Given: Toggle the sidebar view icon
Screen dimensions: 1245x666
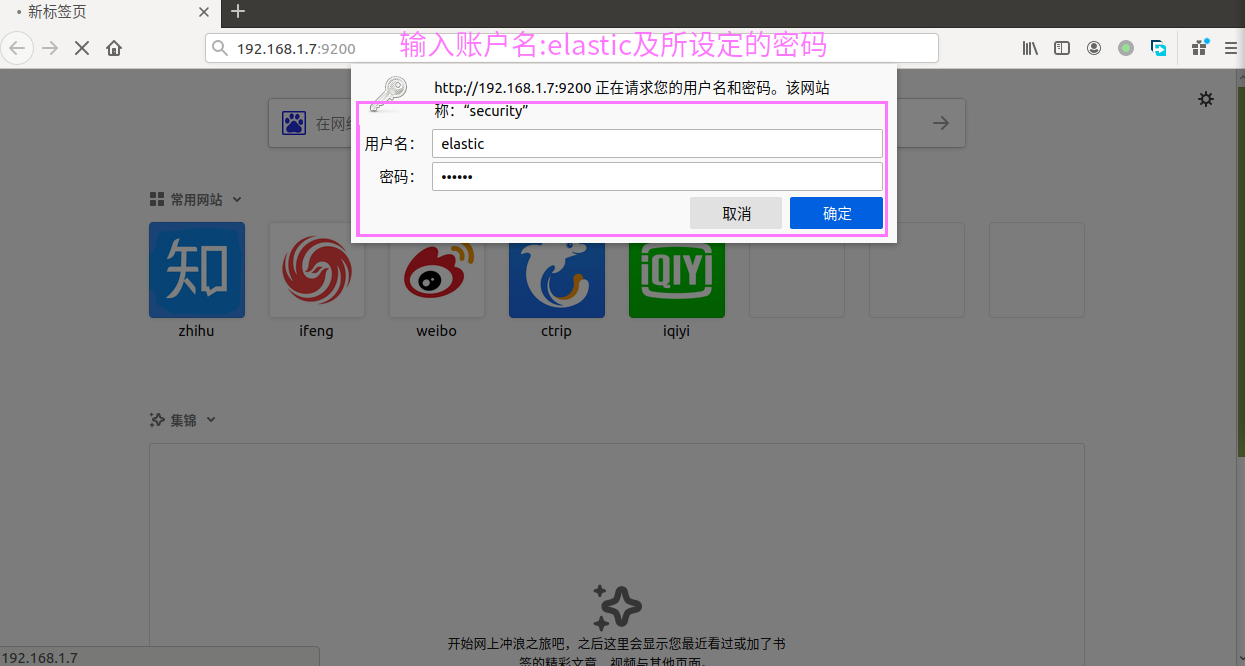Looking at the screenshot, I should pyautogui.click(x=1062, y=48).
